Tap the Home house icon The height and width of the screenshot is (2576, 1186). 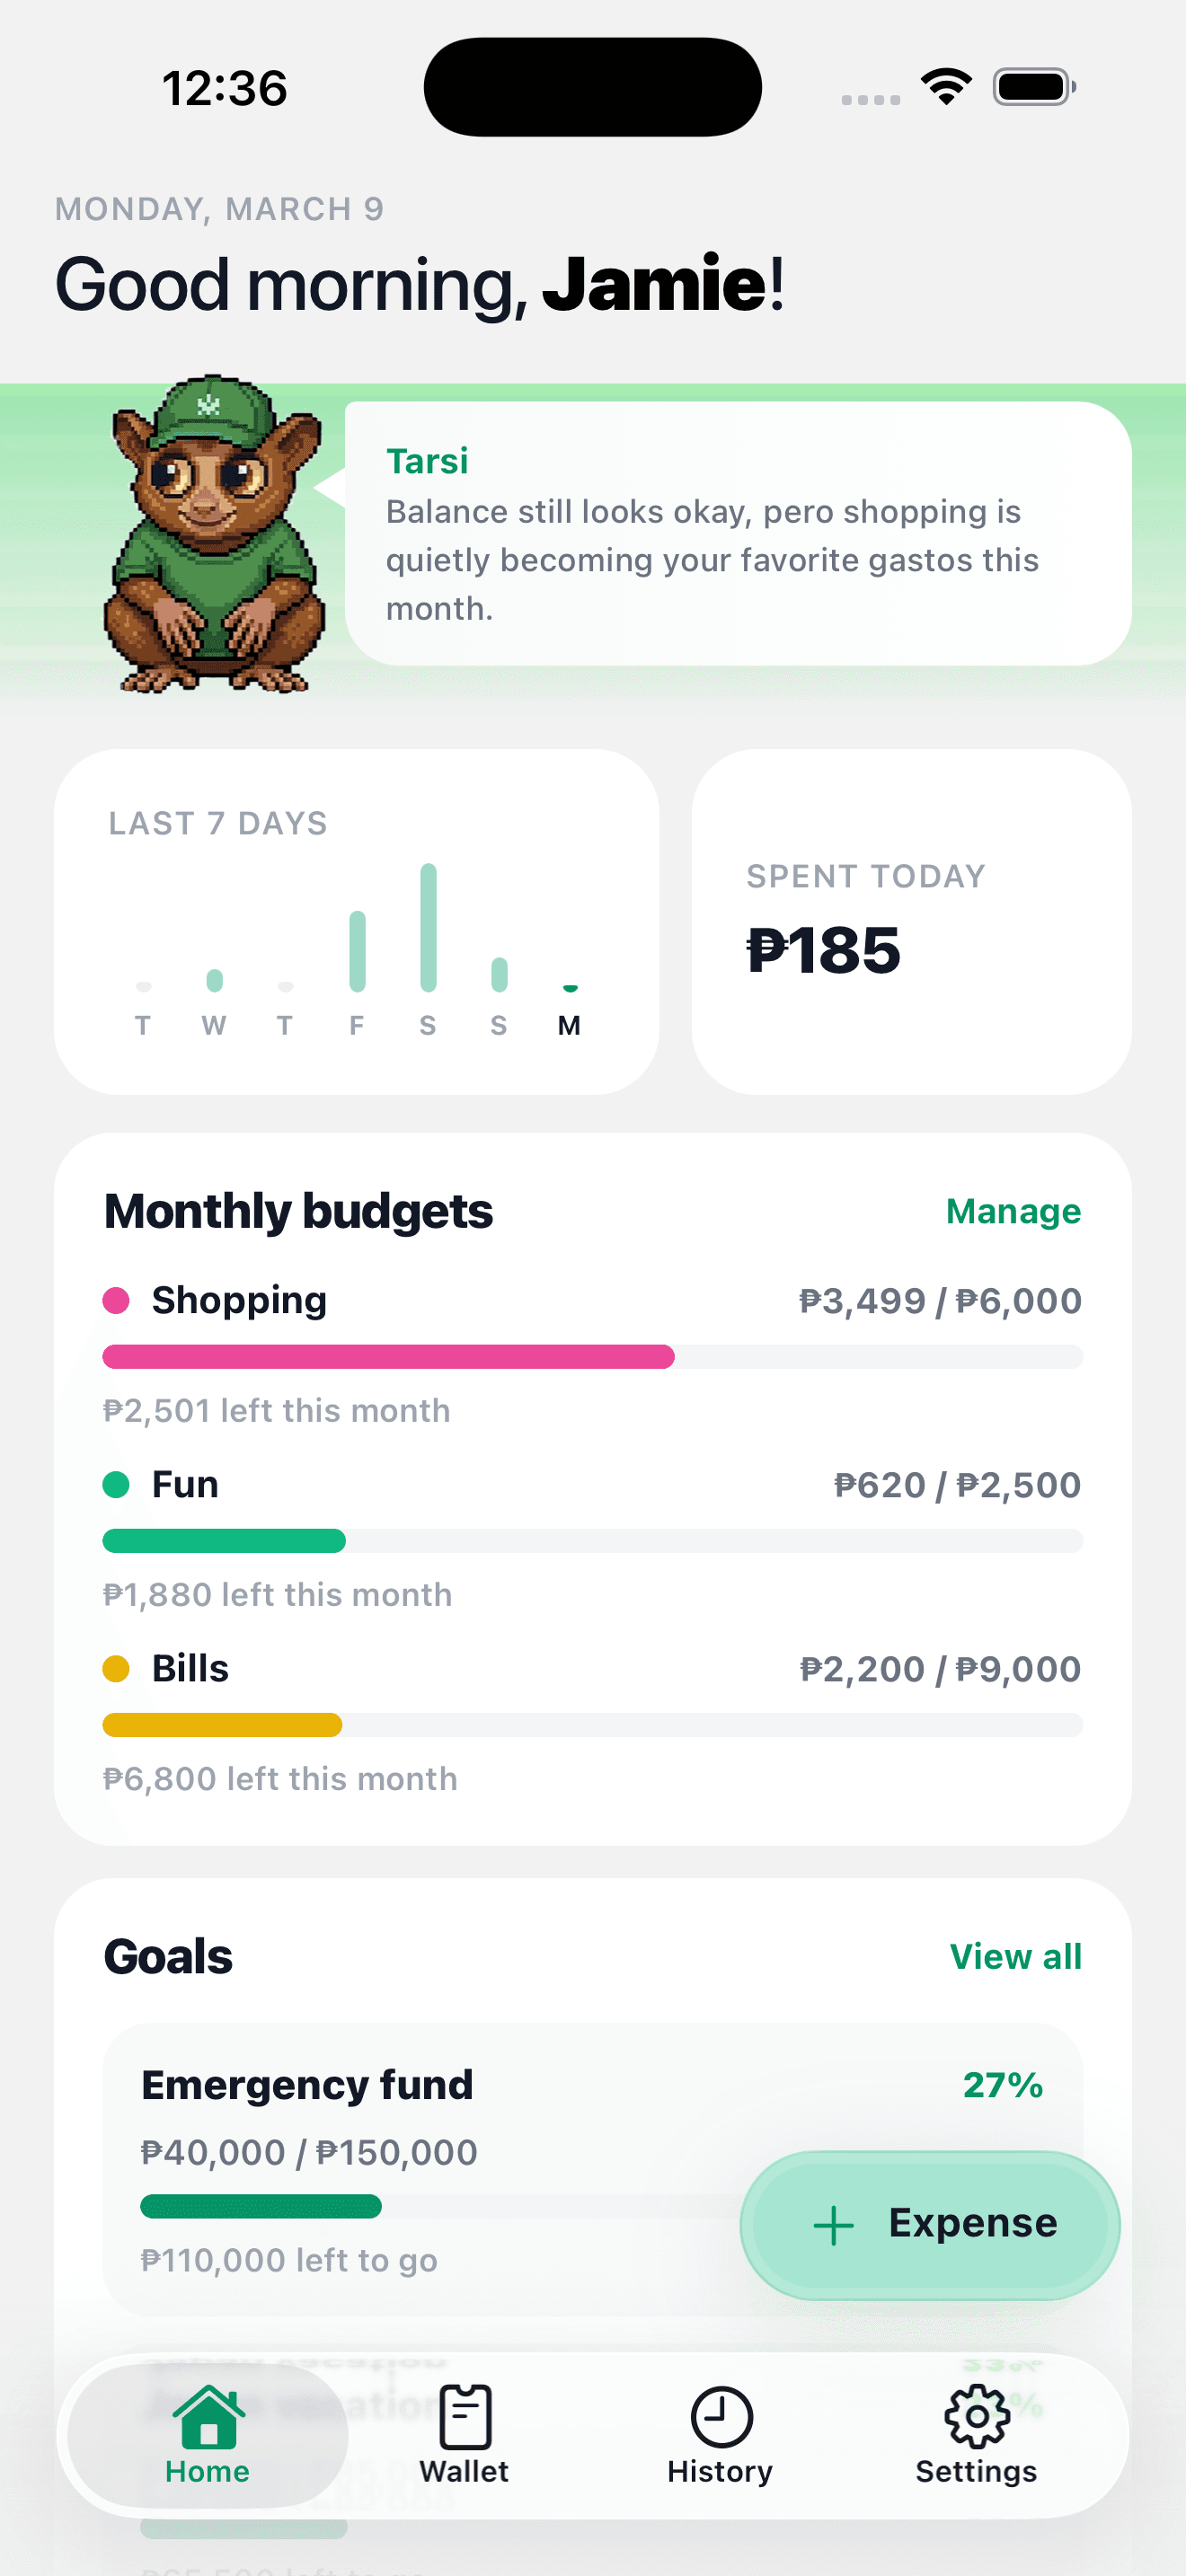tap(208, 2418)
